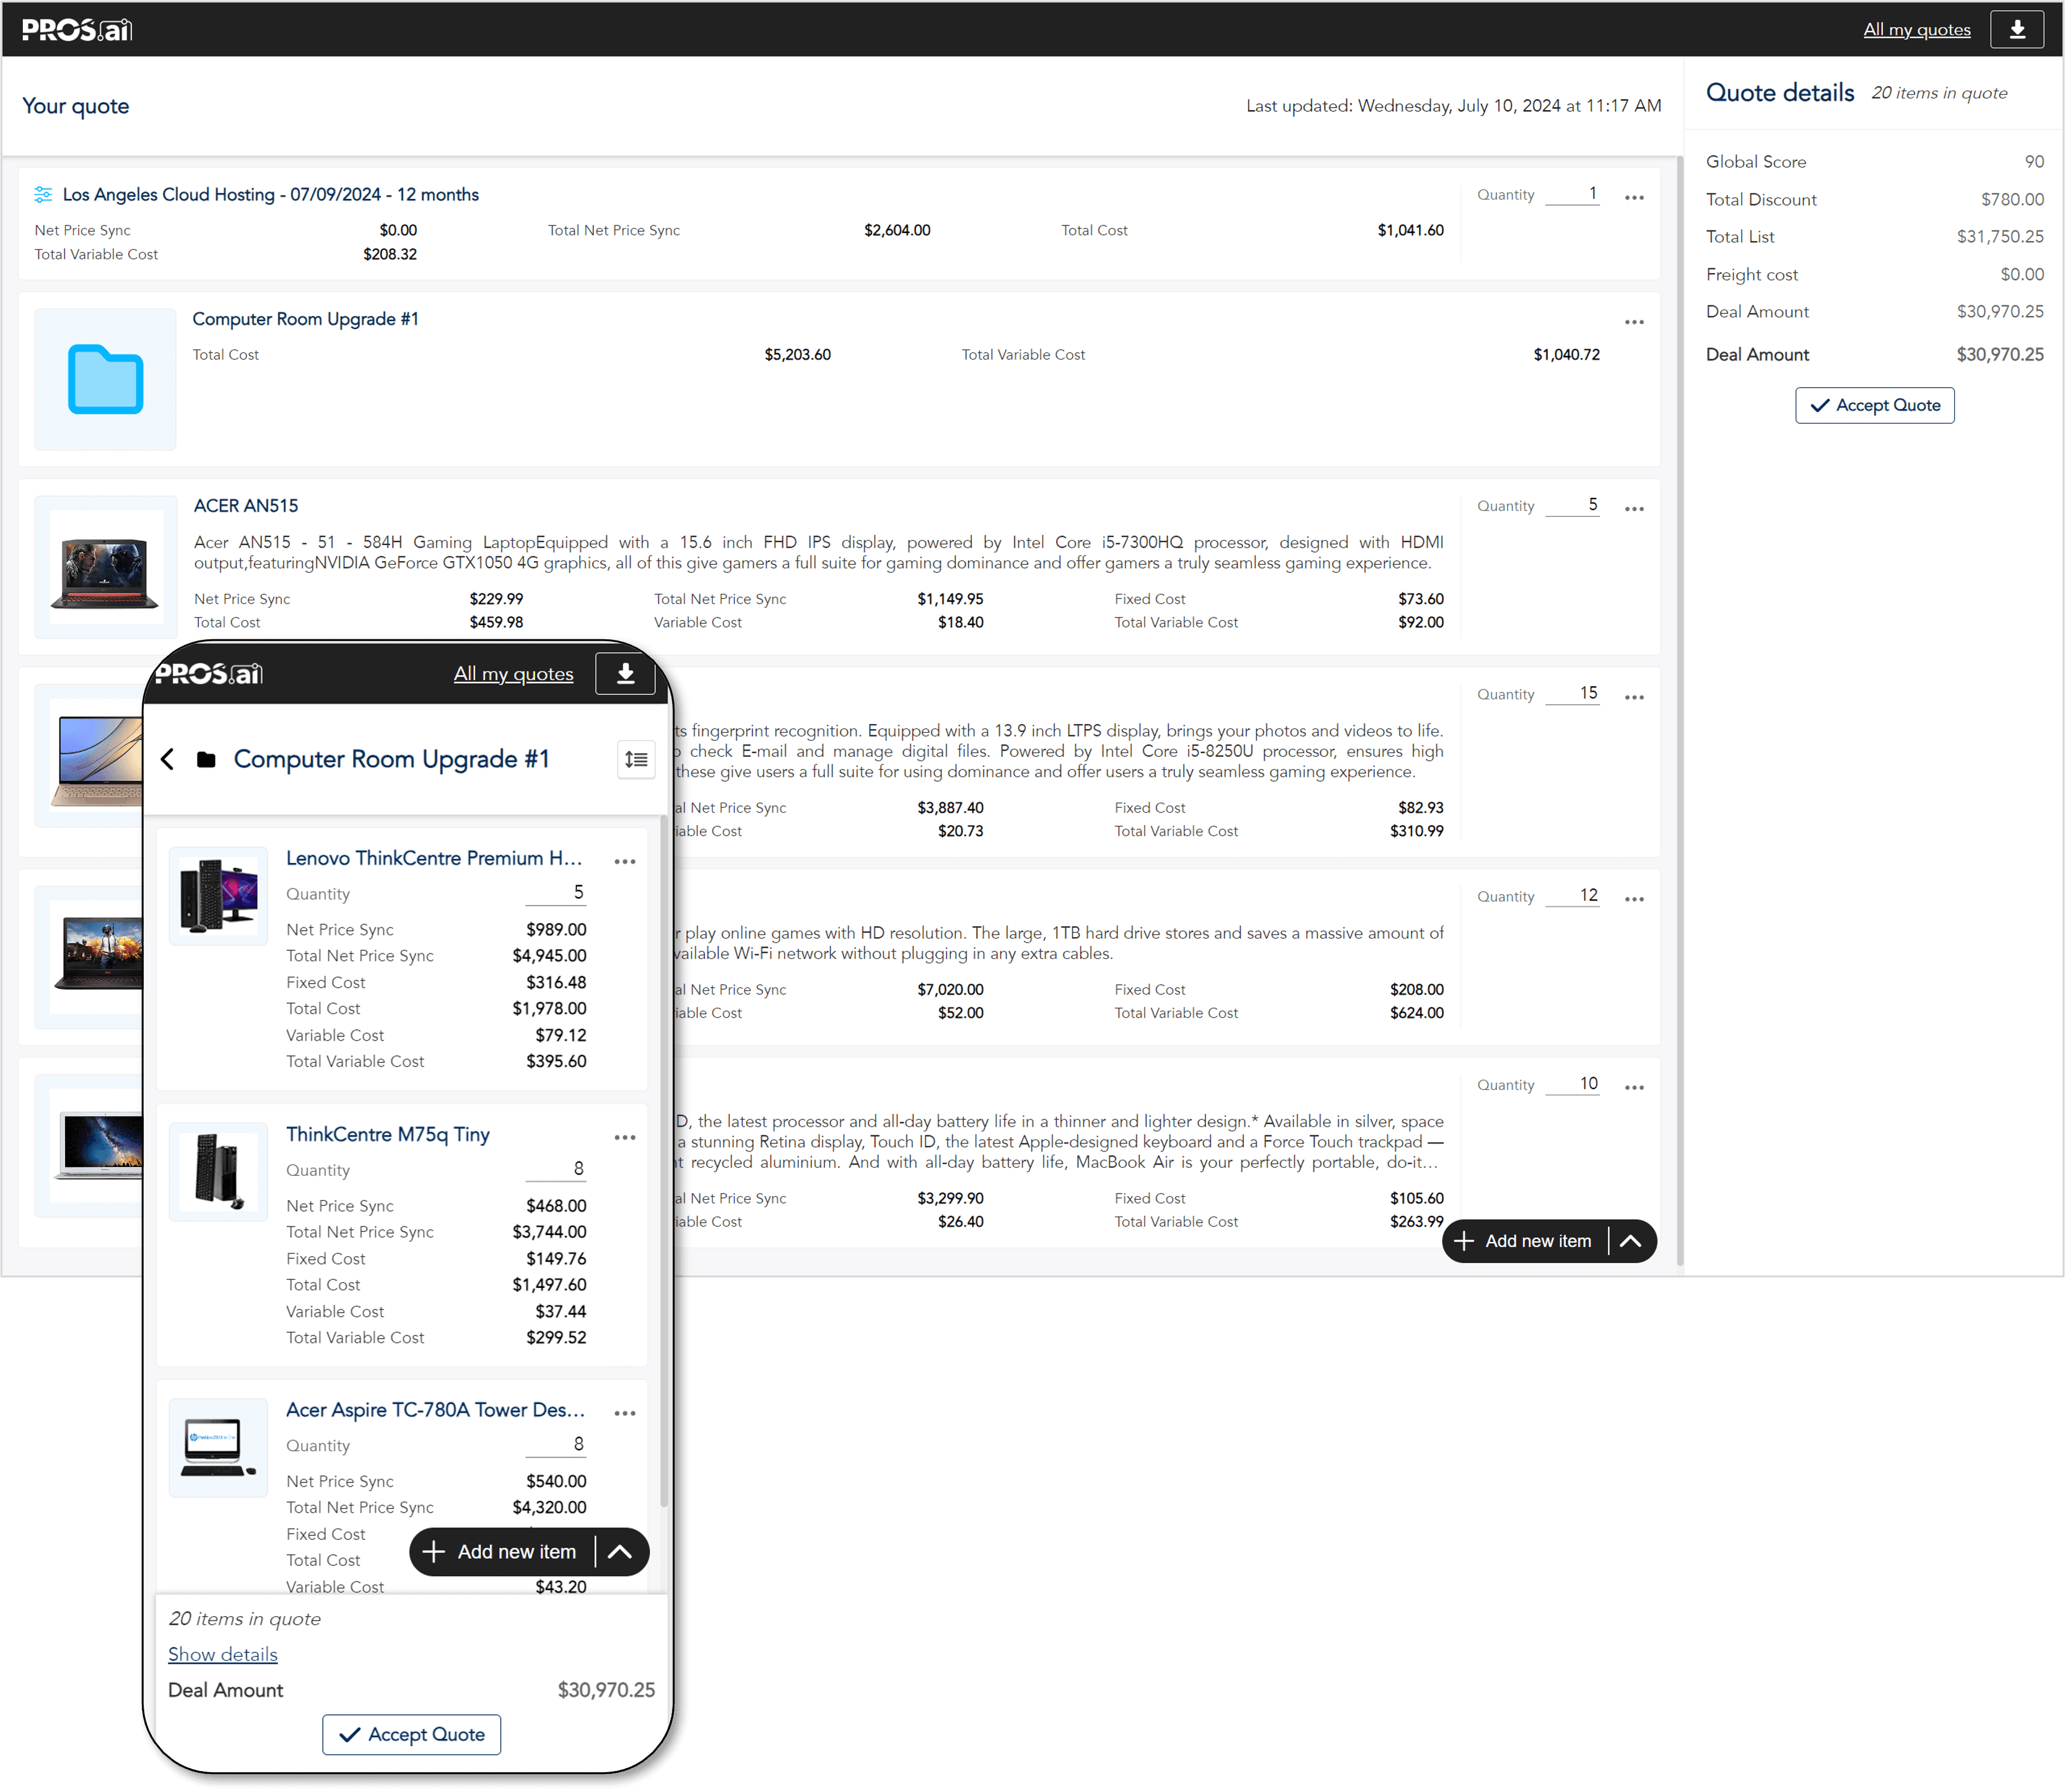Click the configuration sliders icon beside Los Angeles Cloud Hosting
The width and height of the screenshot is (2065, 1792).
click(43, 194)
